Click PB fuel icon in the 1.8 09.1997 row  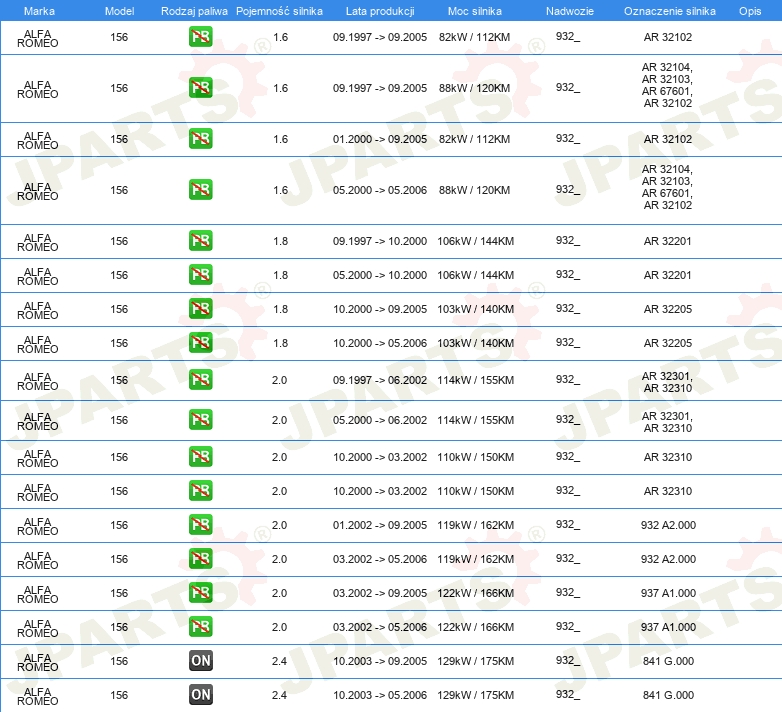point(201,240)
